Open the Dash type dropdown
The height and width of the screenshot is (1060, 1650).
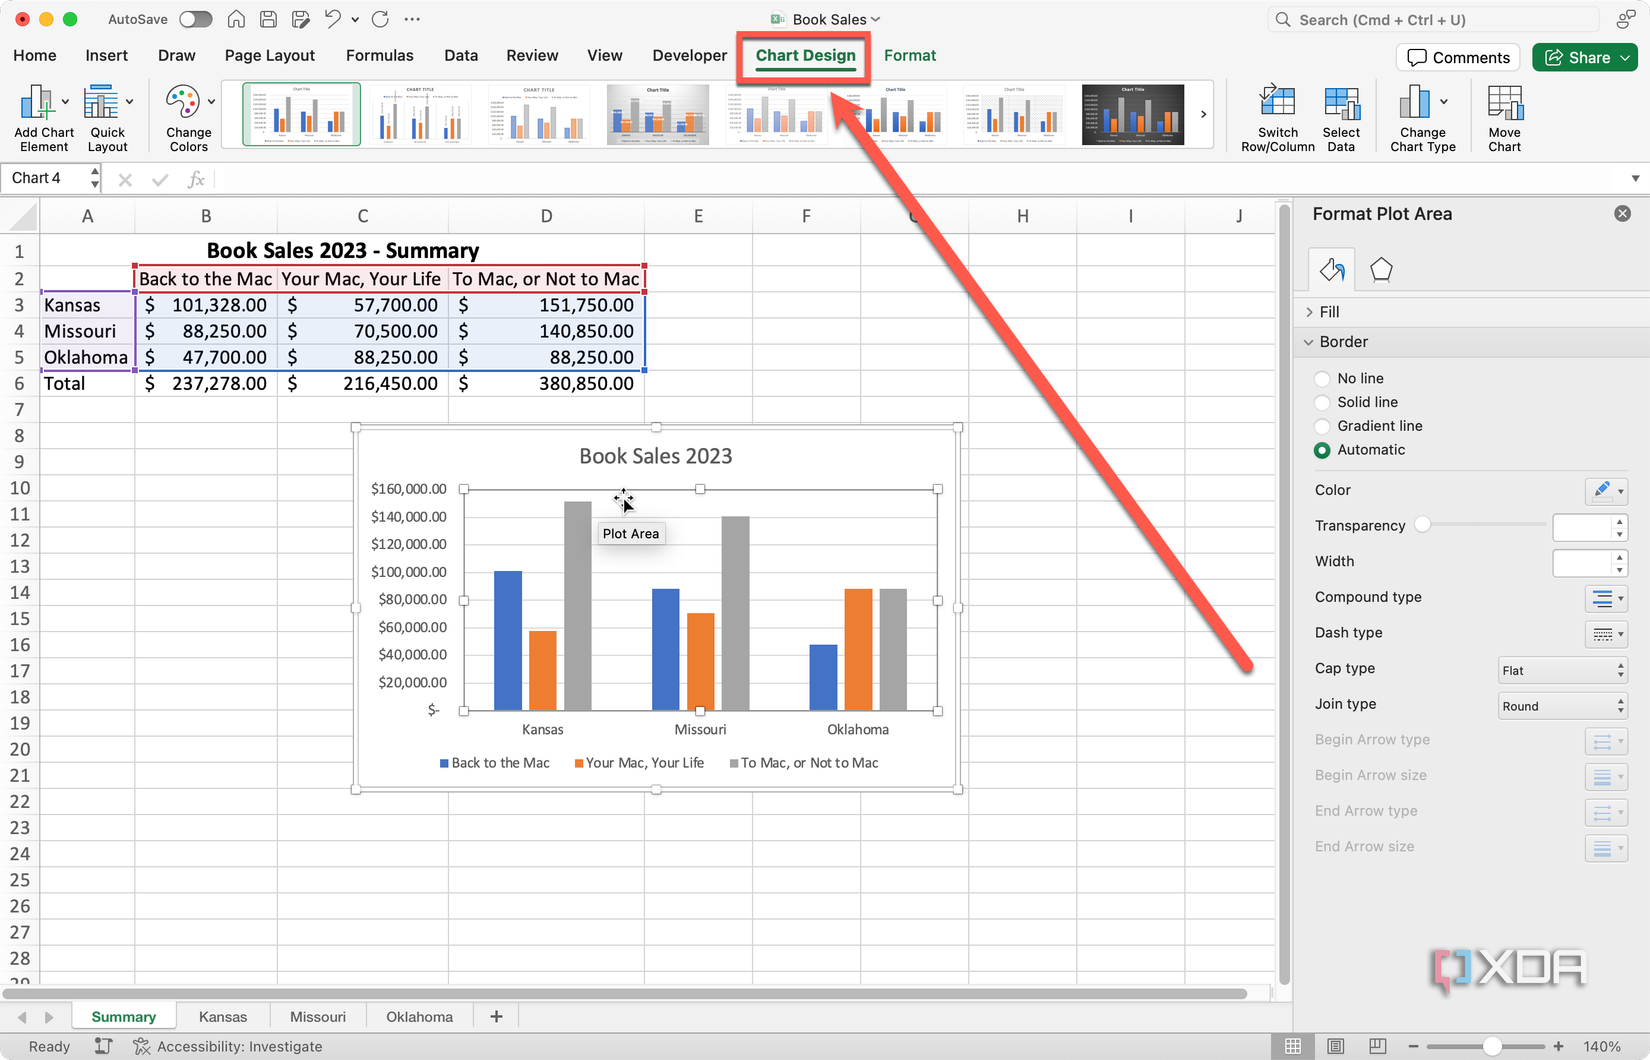[x=1606, y=634]
